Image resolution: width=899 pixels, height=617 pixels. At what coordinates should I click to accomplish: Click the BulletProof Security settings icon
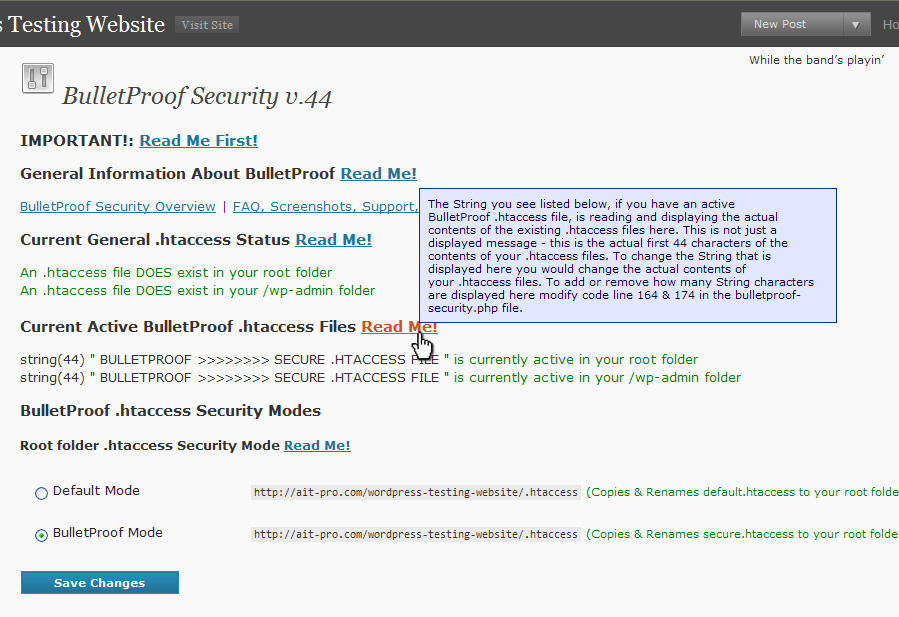[x=38, y=78]
